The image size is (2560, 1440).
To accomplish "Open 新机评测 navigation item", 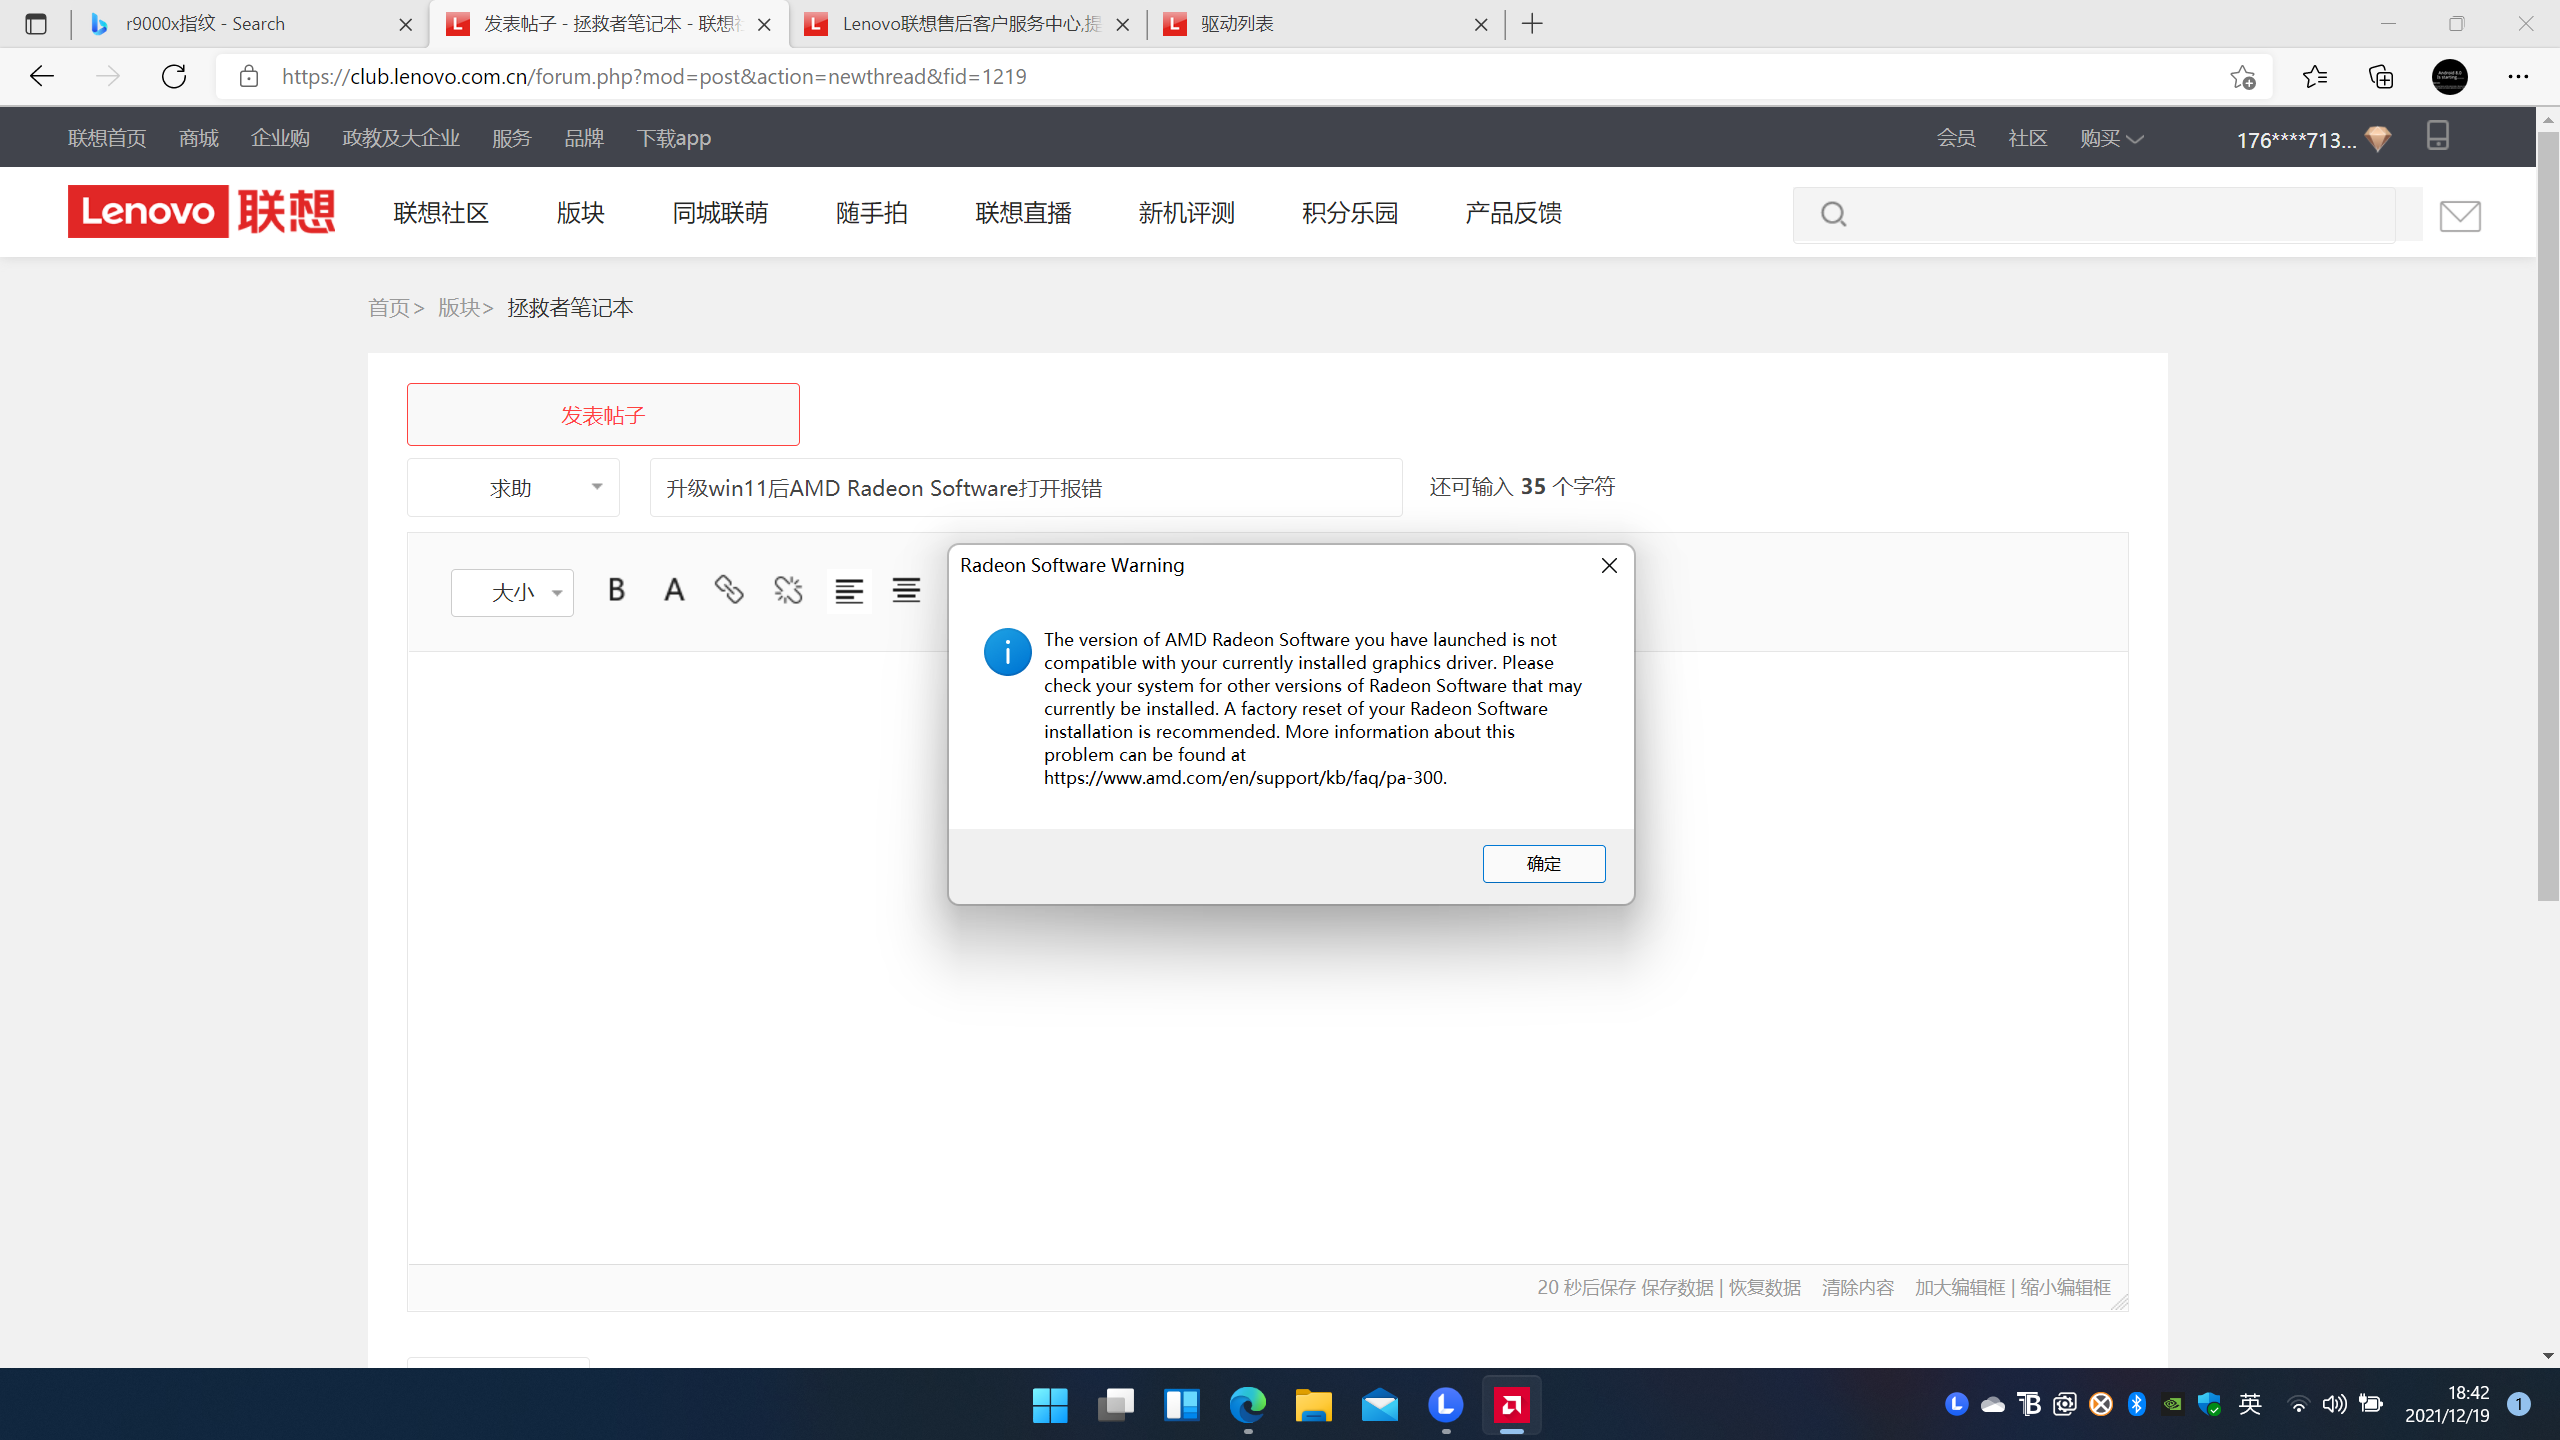I will 1186,213.
